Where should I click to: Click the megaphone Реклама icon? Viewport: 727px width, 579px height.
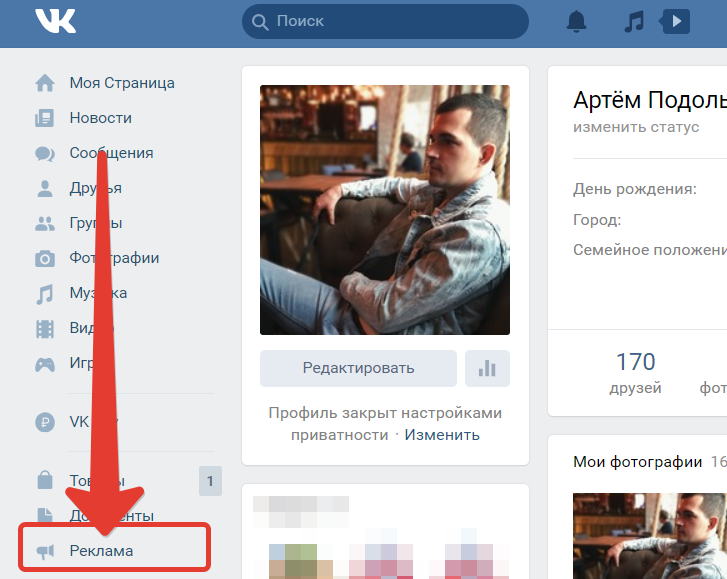click(x=45, y=551)
